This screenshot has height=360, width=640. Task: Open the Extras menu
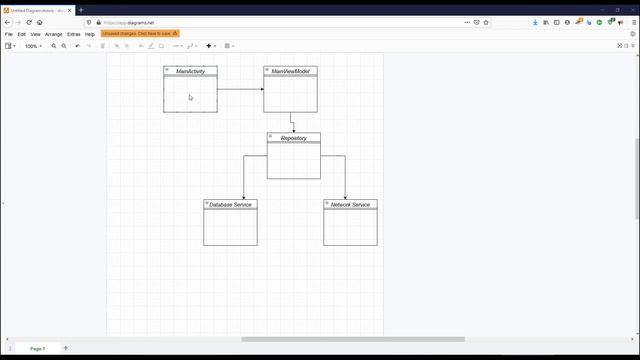pyautogui.click(x=73, y=34)
